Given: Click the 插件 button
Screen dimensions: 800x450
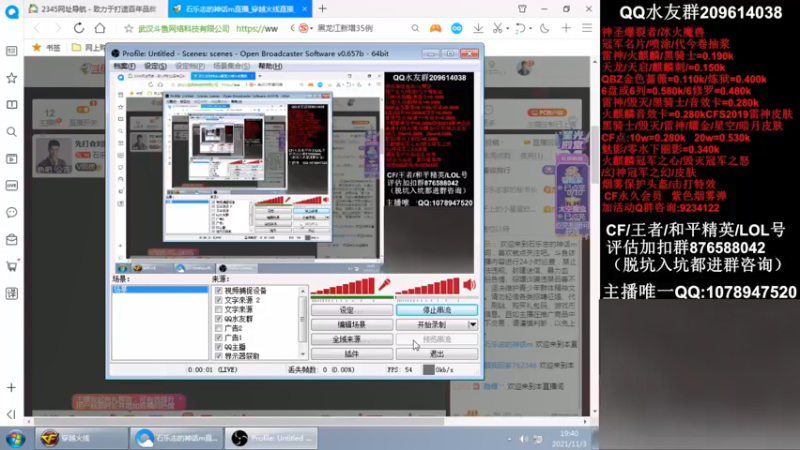Looking at the screenshot, I should pyautogui.click(x=352, y=354).
